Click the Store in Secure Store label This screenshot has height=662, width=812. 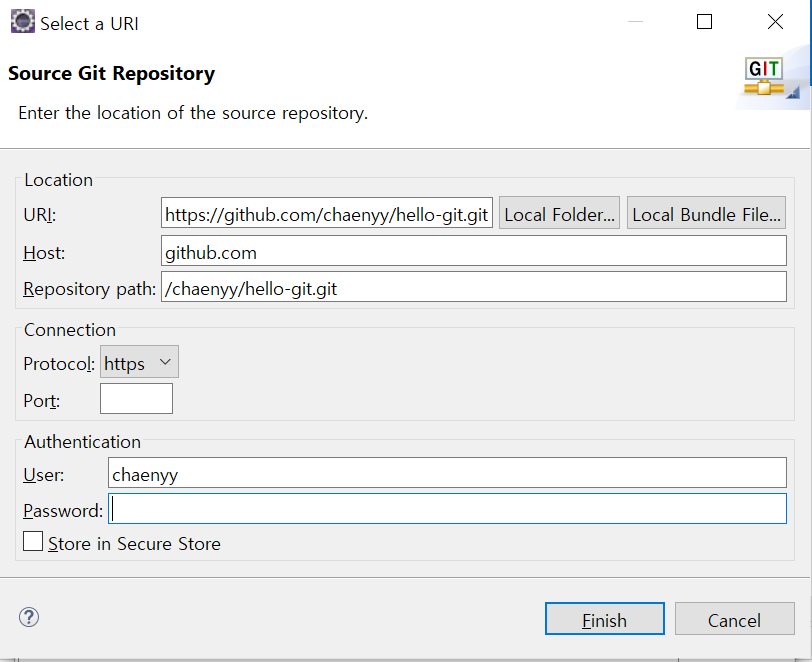coord(134,543)
